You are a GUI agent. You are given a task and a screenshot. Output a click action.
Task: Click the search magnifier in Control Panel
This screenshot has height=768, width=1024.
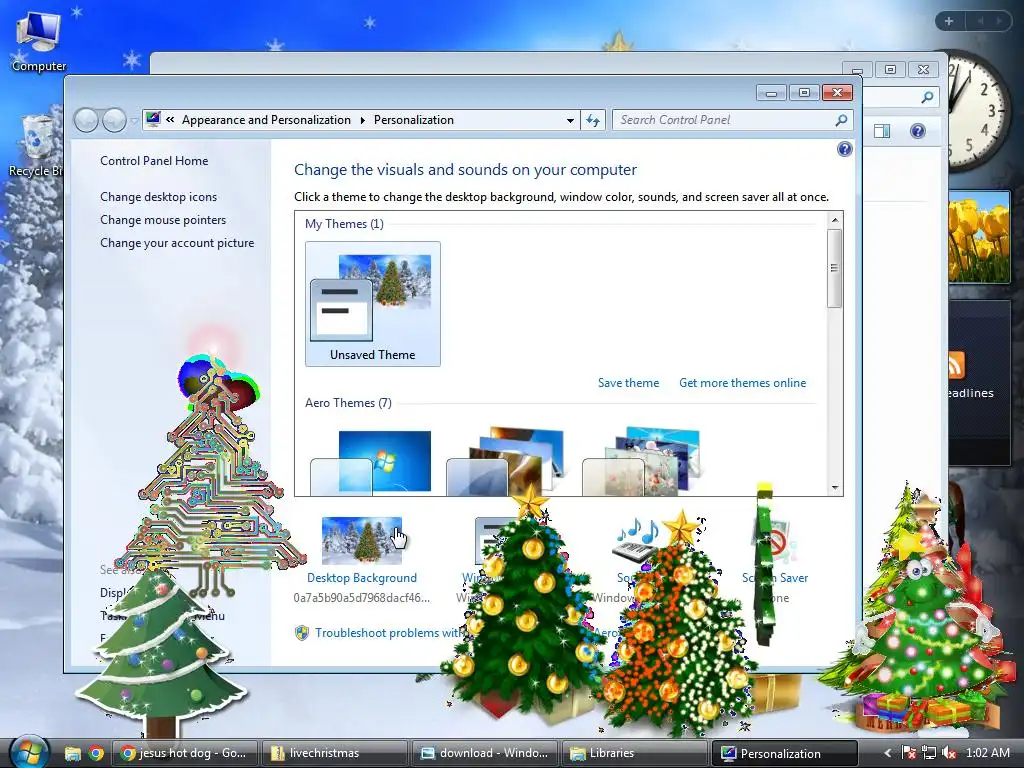click(x=841, y=120)
